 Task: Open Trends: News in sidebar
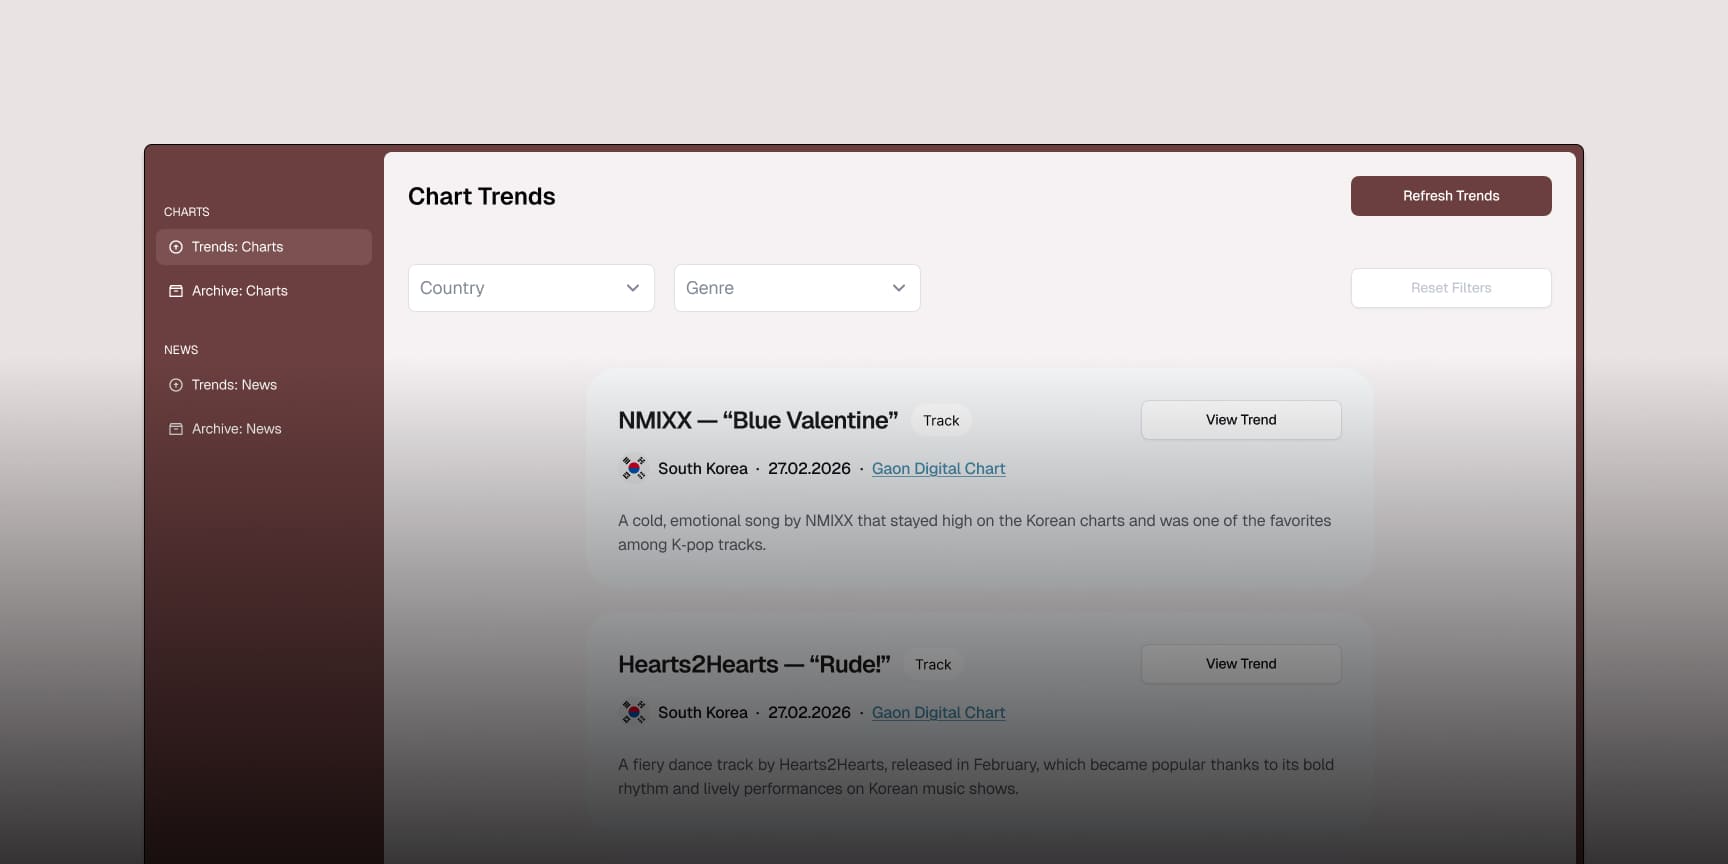coord(264,385)
